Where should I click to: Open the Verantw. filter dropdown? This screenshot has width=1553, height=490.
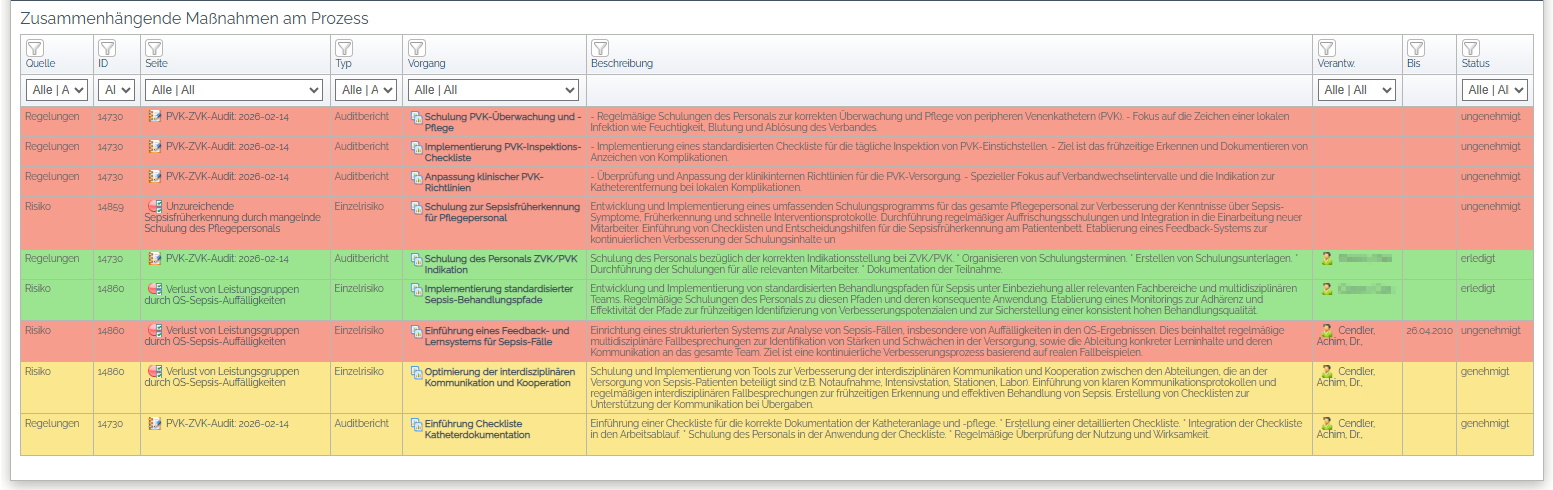[1356, 90]
